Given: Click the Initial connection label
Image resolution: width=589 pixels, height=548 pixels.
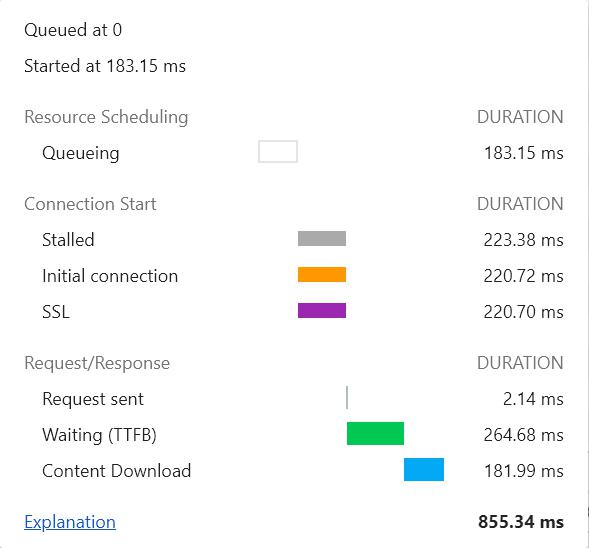Looking at the screenshot, I should [110, 276].
